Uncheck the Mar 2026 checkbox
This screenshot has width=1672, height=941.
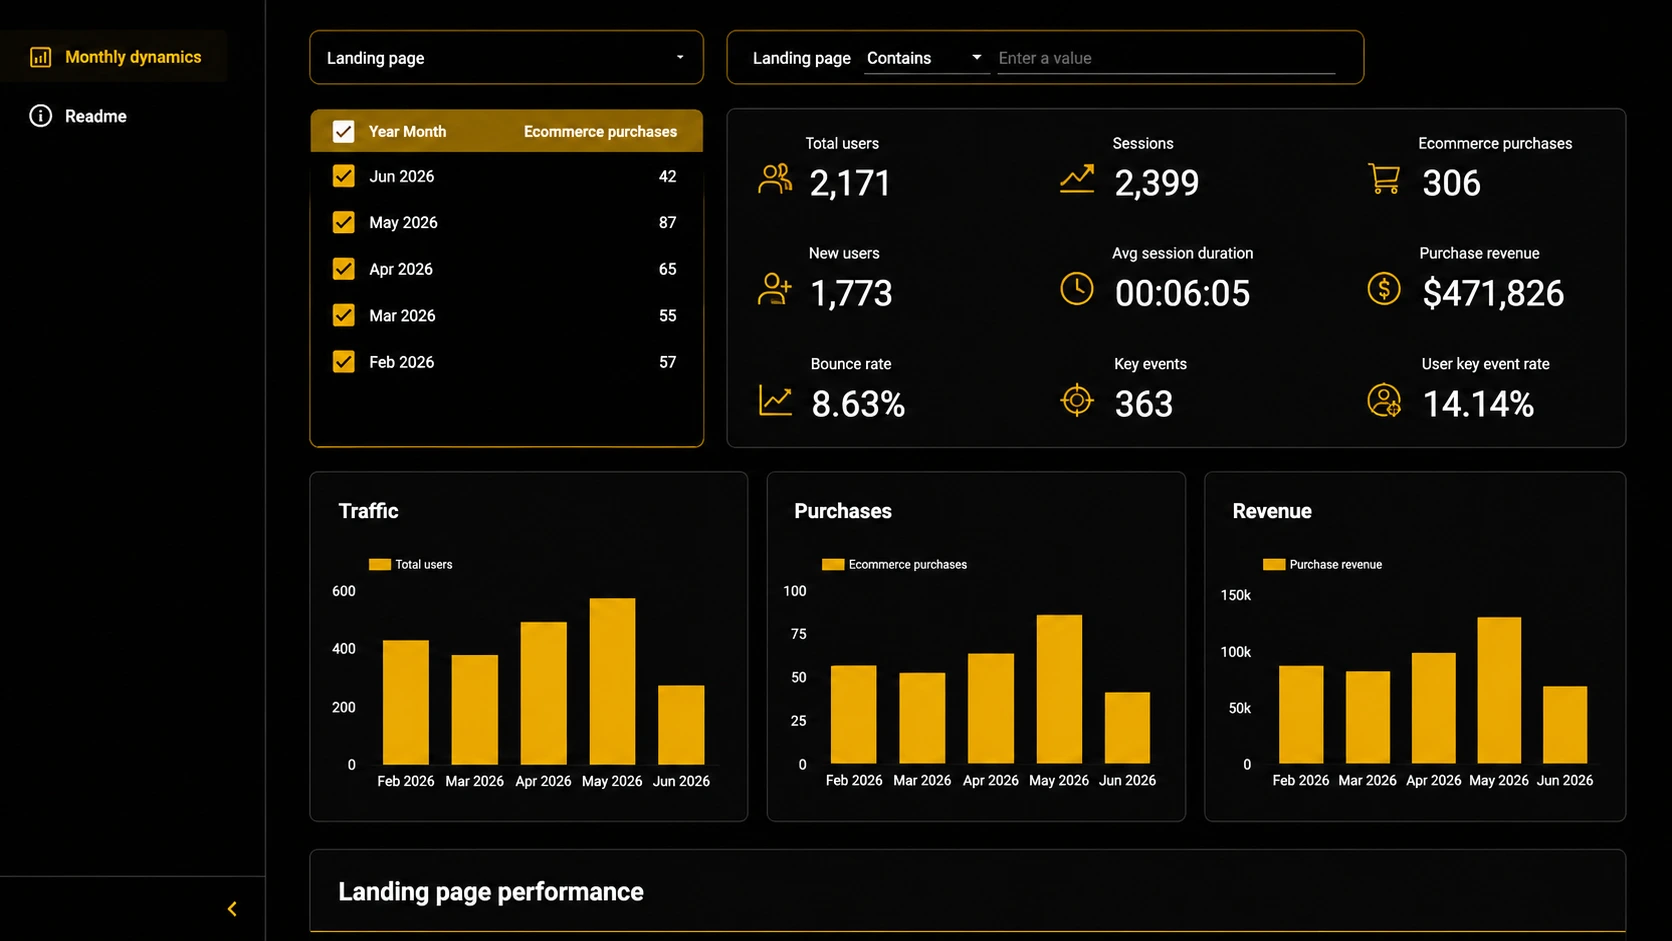click(343, 315)
